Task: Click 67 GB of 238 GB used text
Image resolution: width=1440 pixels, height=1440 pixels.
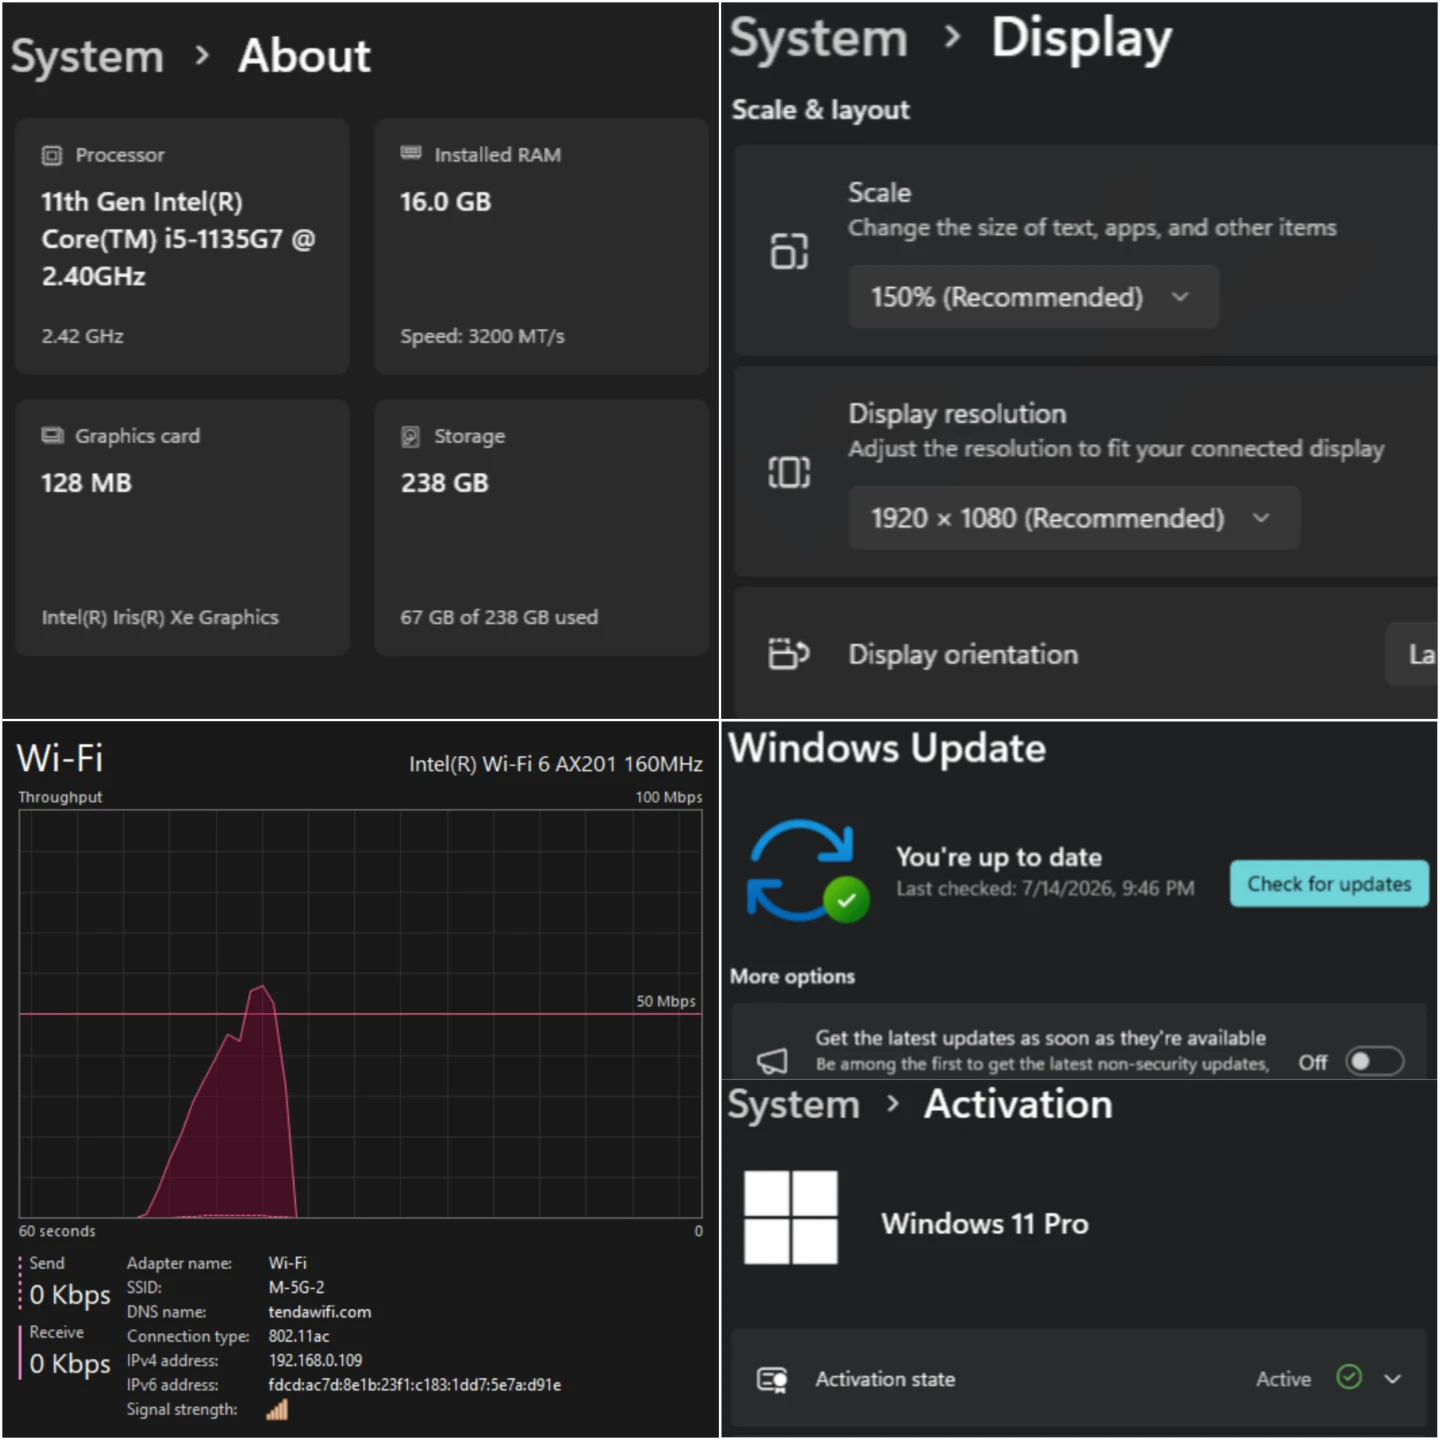Action: (x=499, y=617)
